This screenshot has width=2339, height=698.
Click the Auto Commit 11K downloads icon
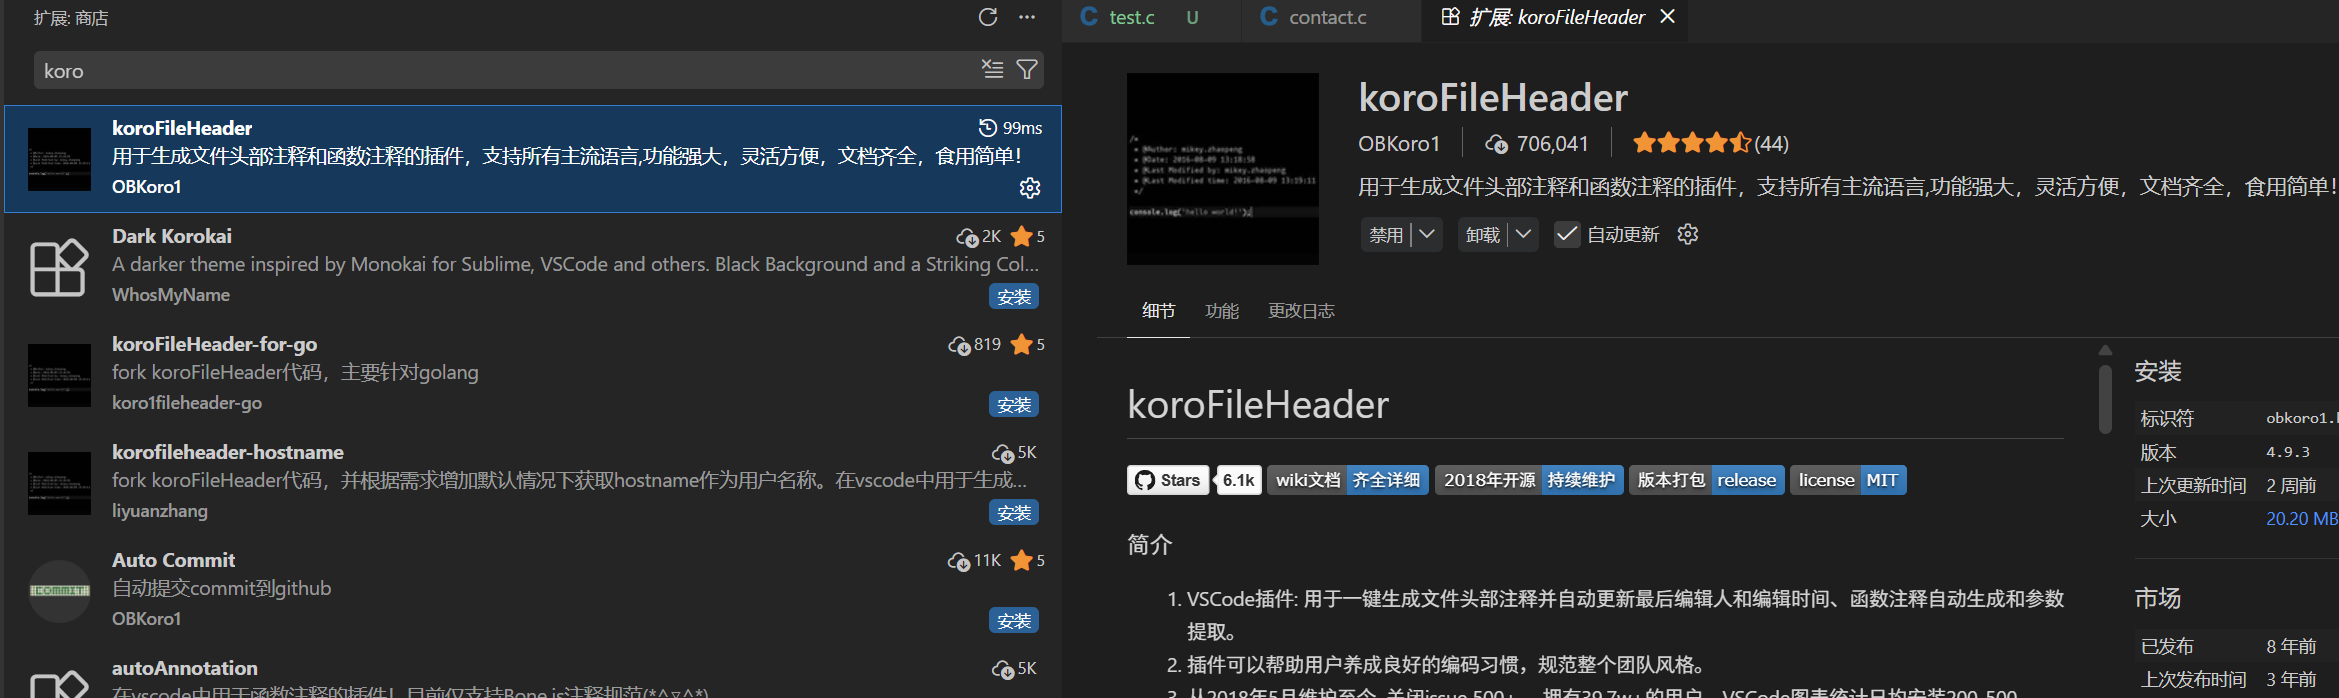[958, 561]
